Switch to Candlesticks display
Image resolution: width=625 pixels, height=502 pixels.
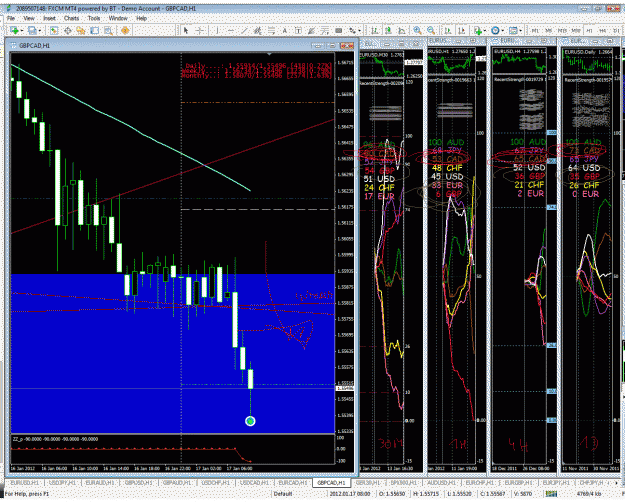(388, 30)
